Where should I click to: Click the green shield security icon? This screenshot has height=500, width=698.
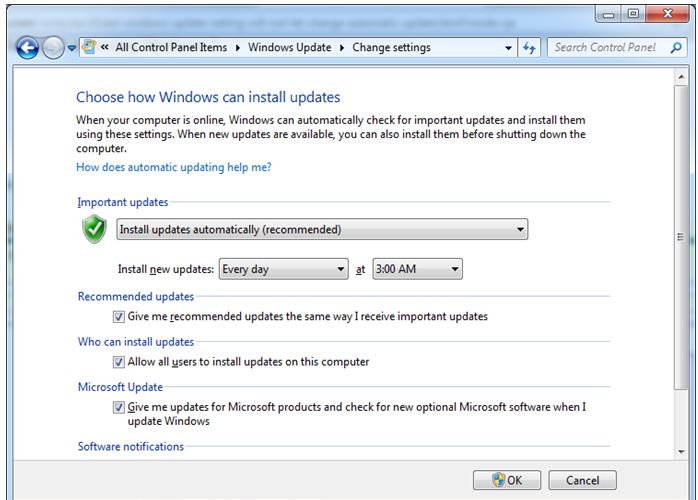(x=94, y=230)
